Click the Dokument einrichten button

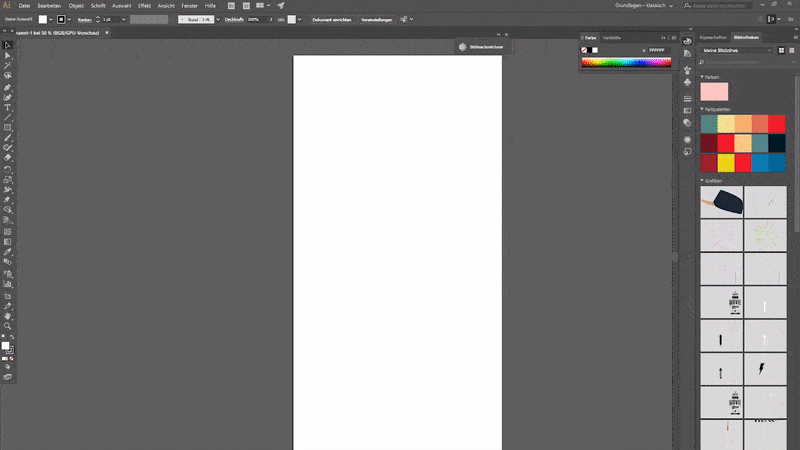click(x=332, y=19)
